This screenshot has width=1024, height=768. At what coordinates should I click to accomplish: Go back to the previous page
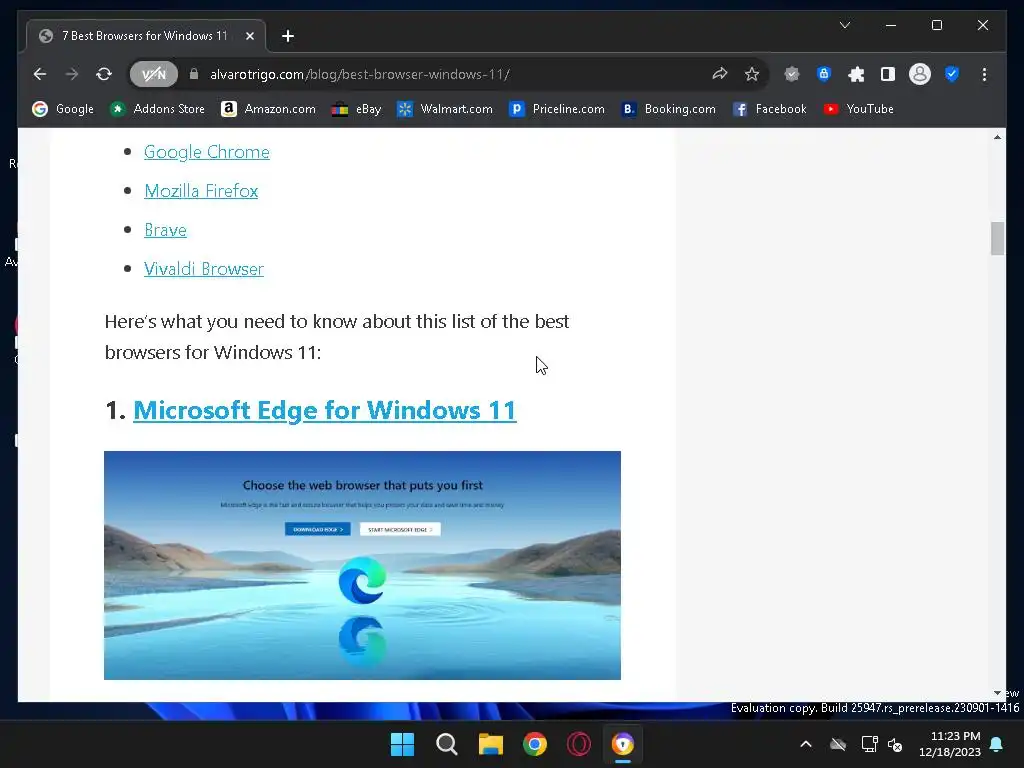(40, 74)
